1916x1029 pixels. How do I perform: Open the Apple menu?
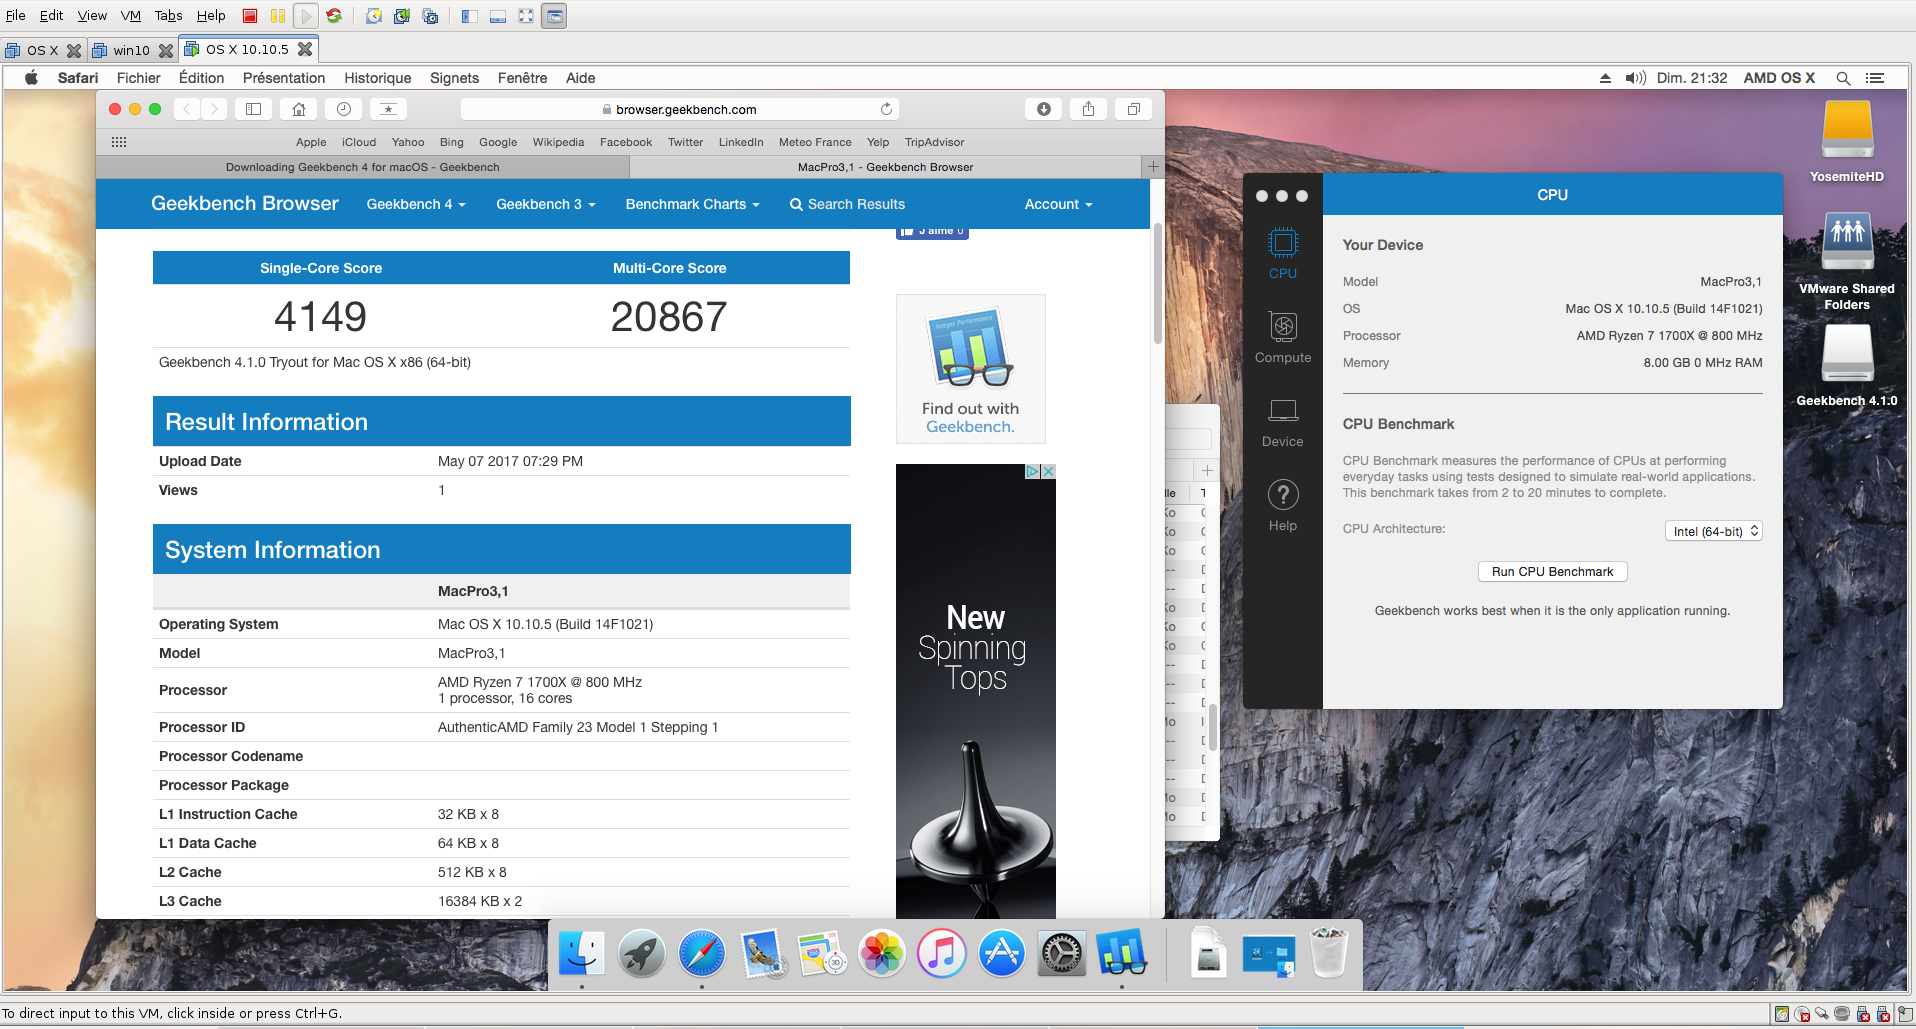pyautogui.click(x=31, y=78)
